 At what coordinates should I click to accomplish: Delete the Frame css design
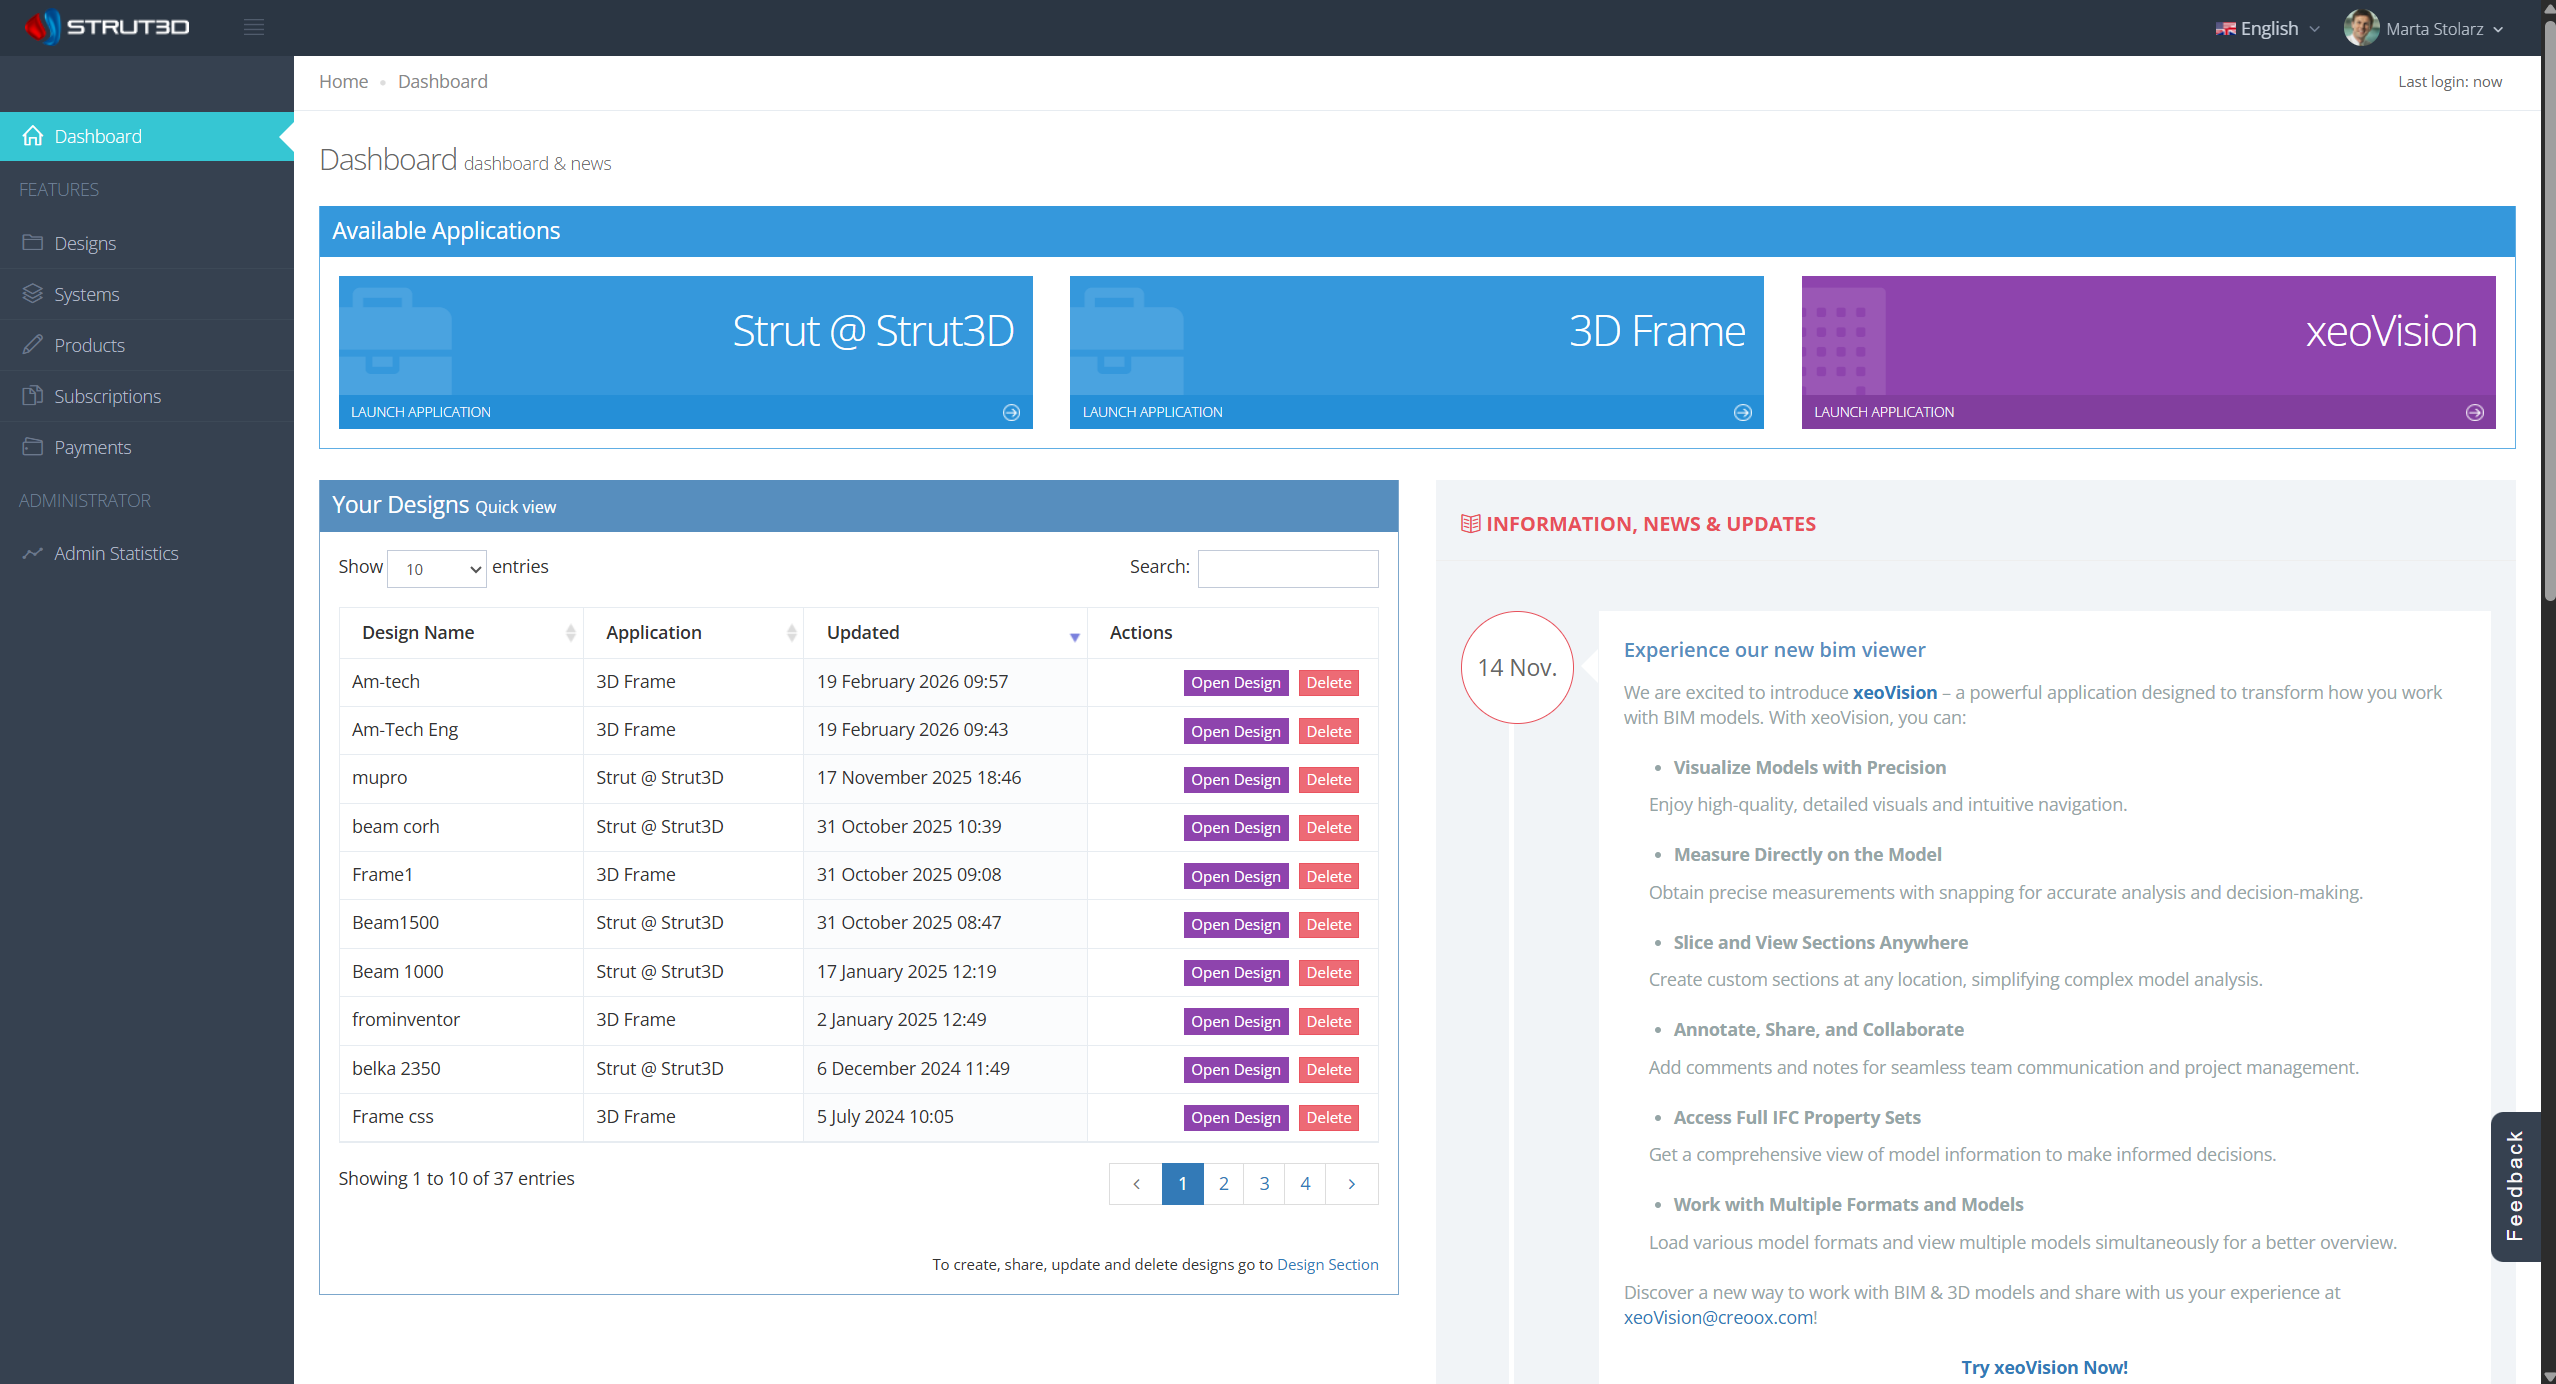click(x=1328, y=1118)
